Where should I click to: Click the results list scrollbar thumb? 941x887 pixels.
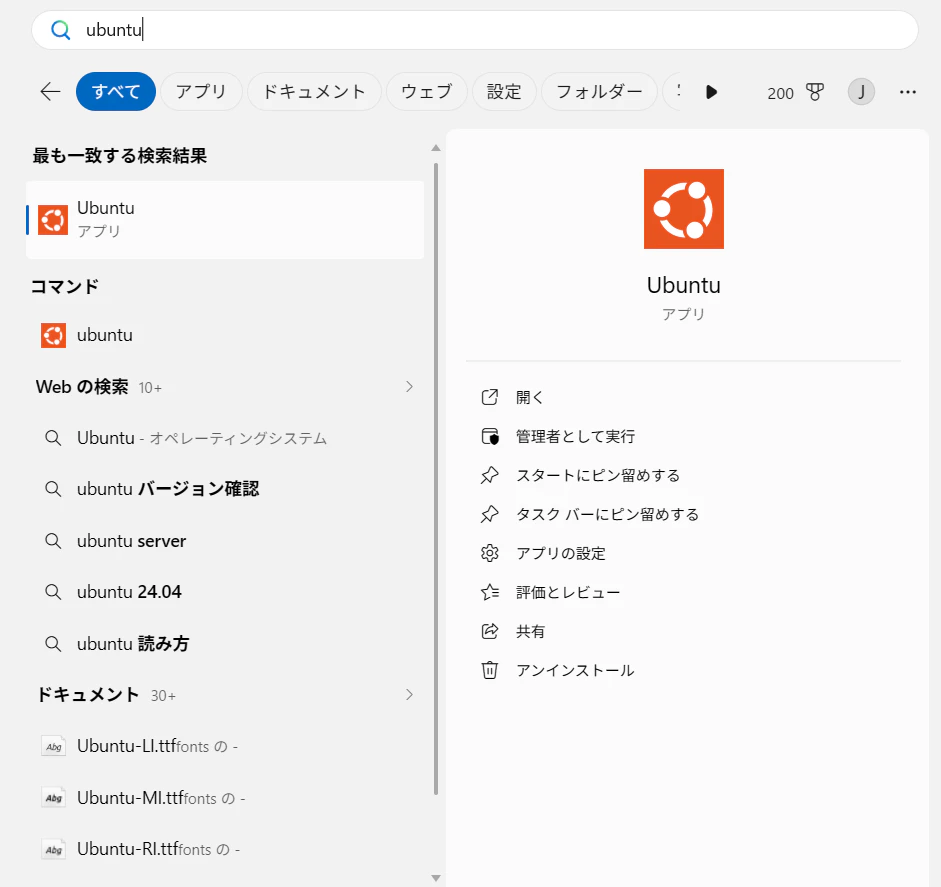(x=436, y=479)
